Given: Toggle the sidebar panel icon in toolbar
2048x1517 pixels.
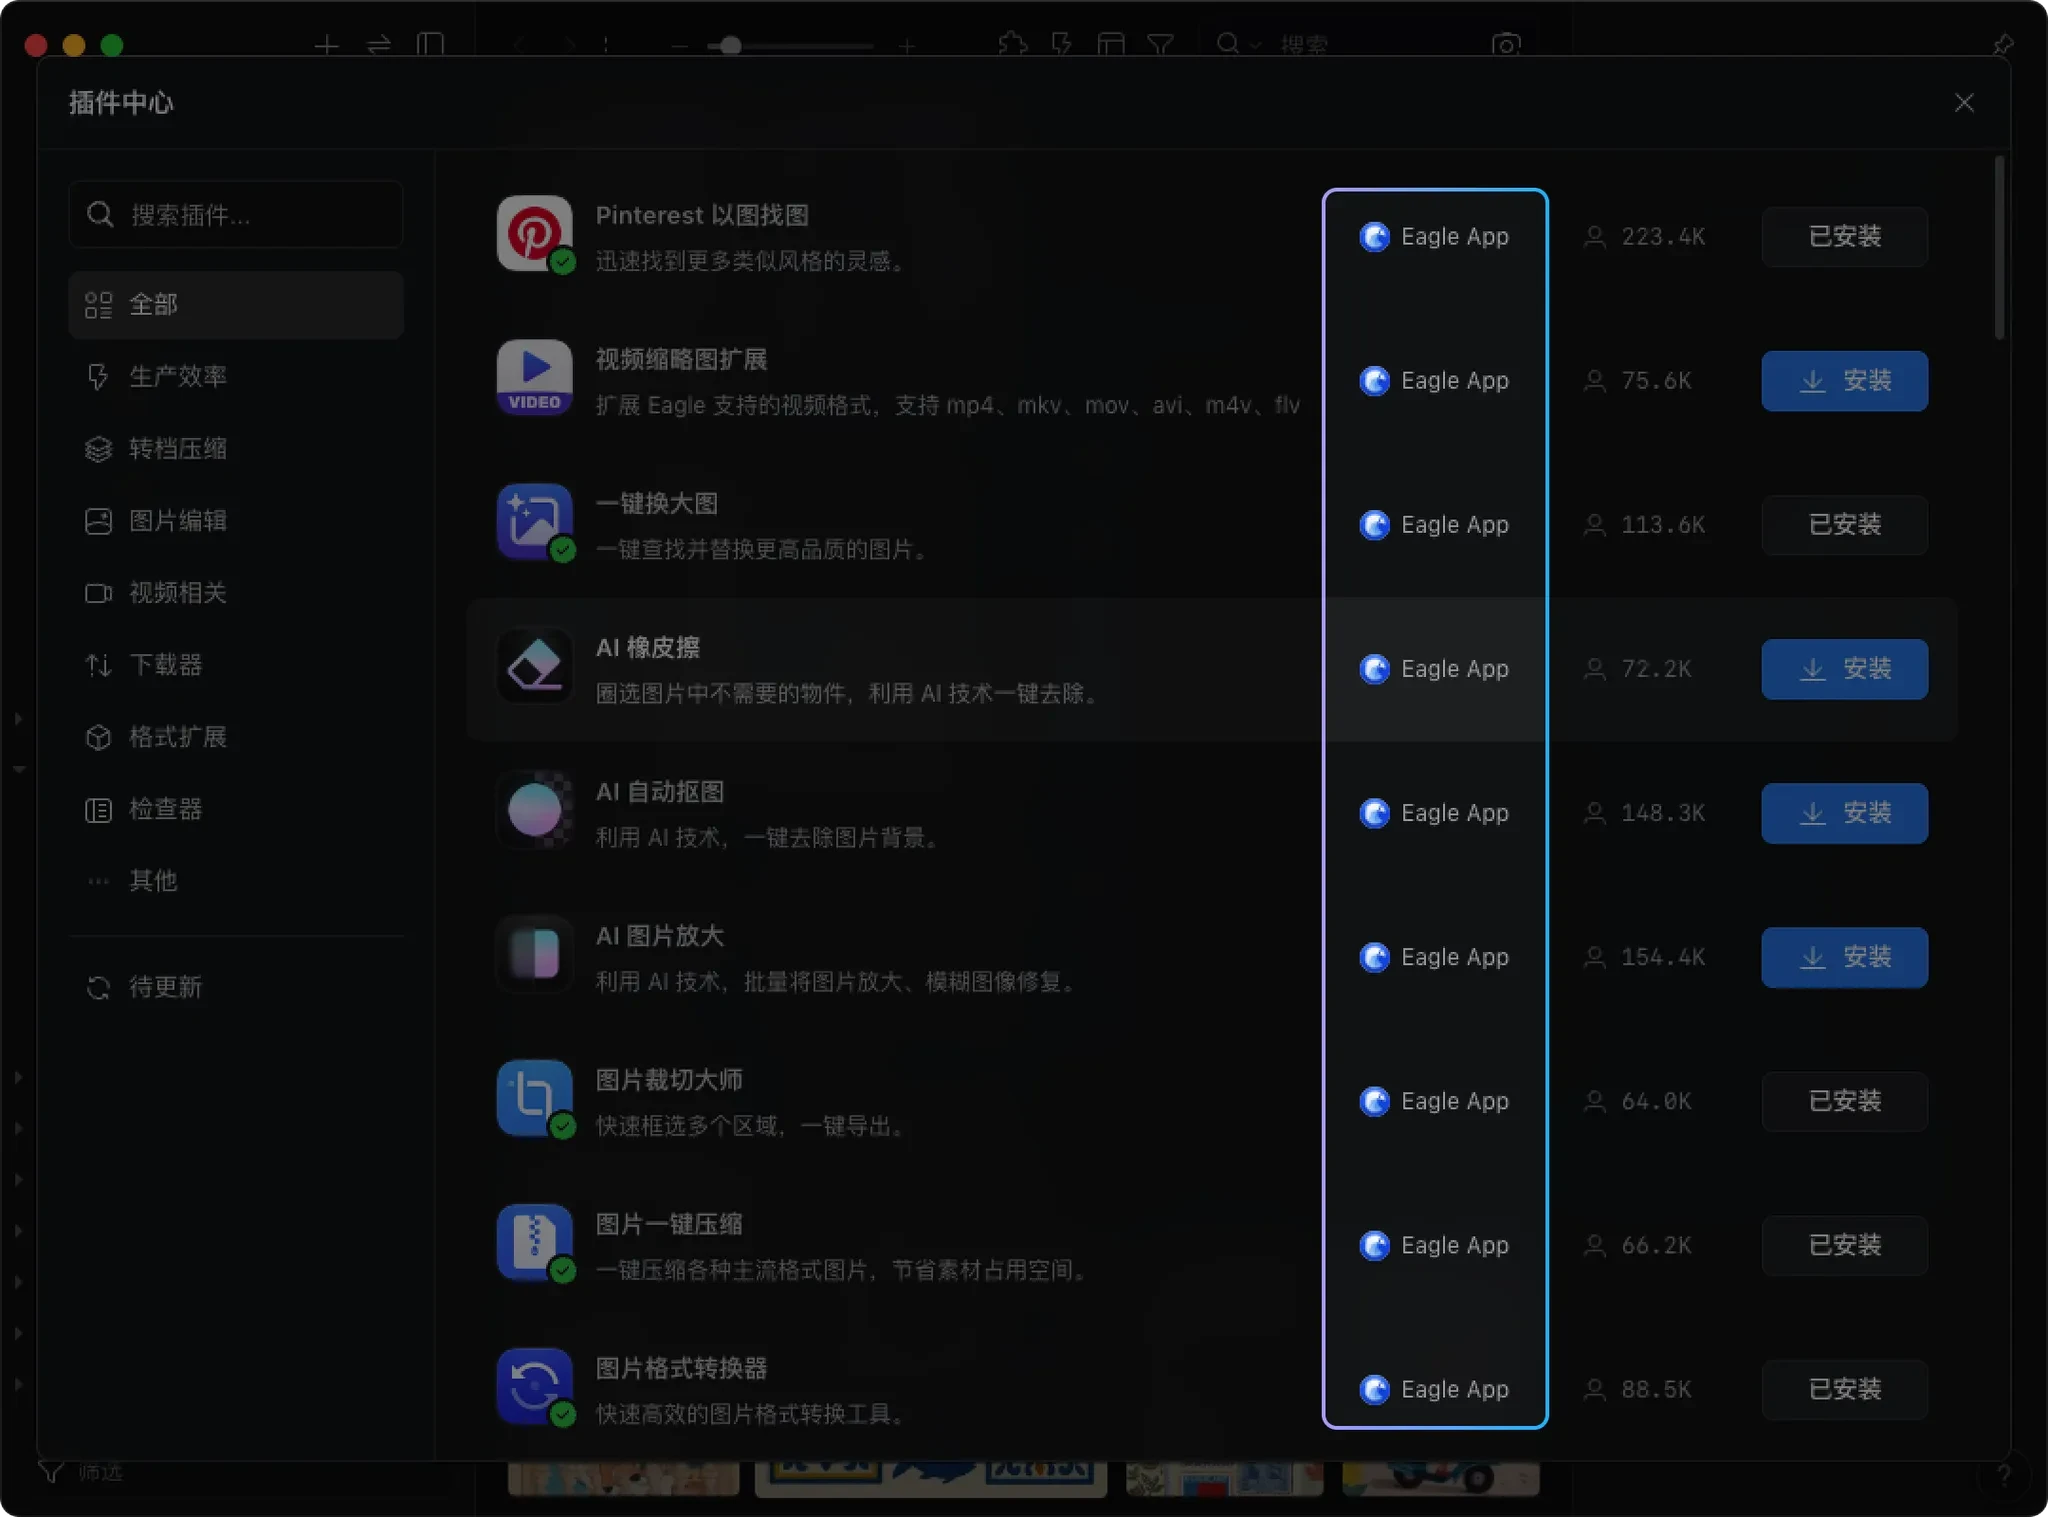Looking at the screenshot, I should pos(430,45).
